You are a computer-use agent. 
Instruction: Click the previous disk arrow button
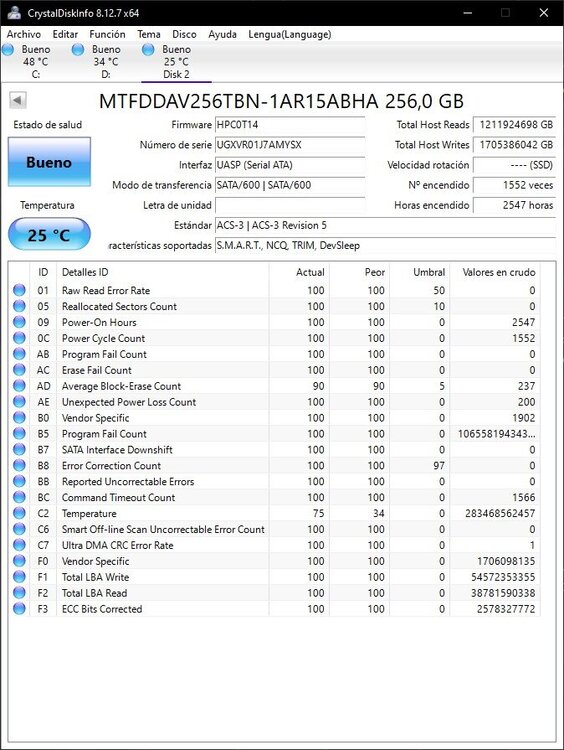point(18,100)
